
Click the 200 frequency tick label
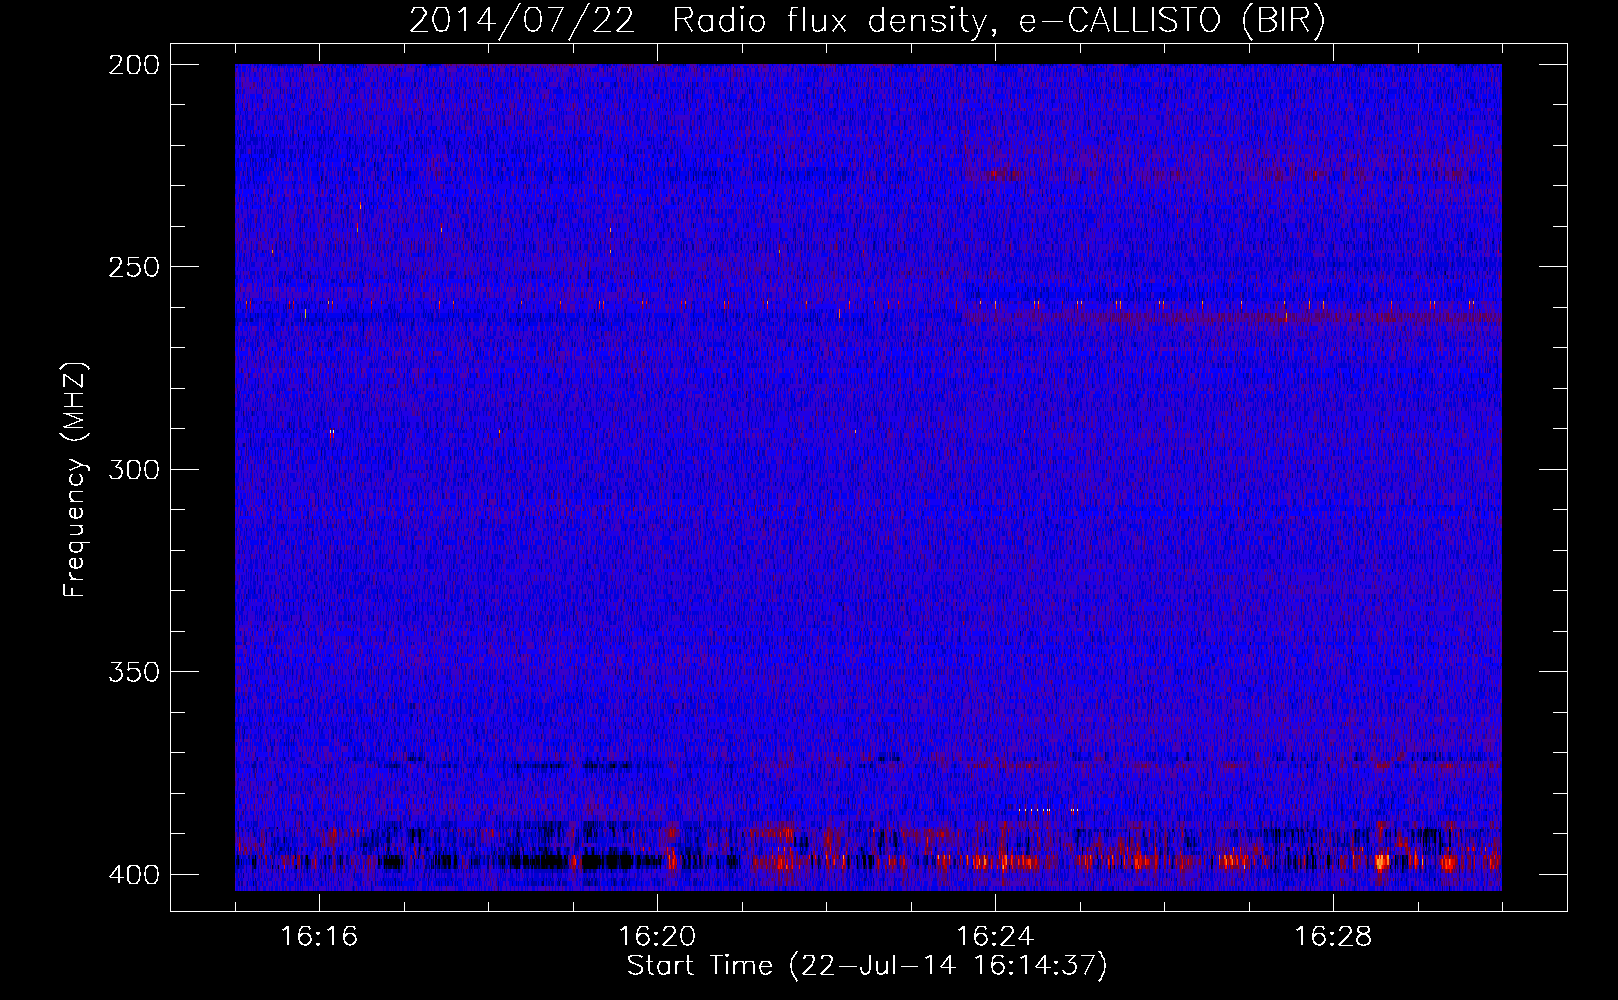coord(133,65)
